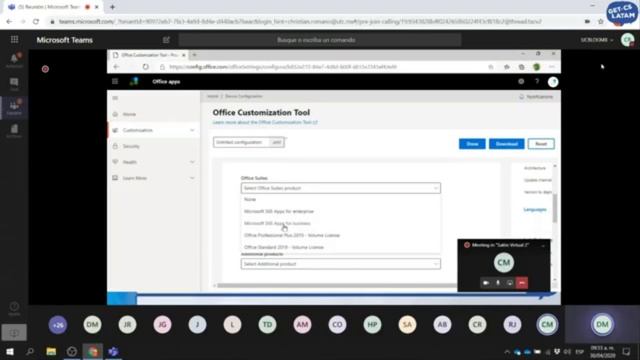Choose Office Professional Plus 2019 Volume License
The image size is (640, 360).
341,236
